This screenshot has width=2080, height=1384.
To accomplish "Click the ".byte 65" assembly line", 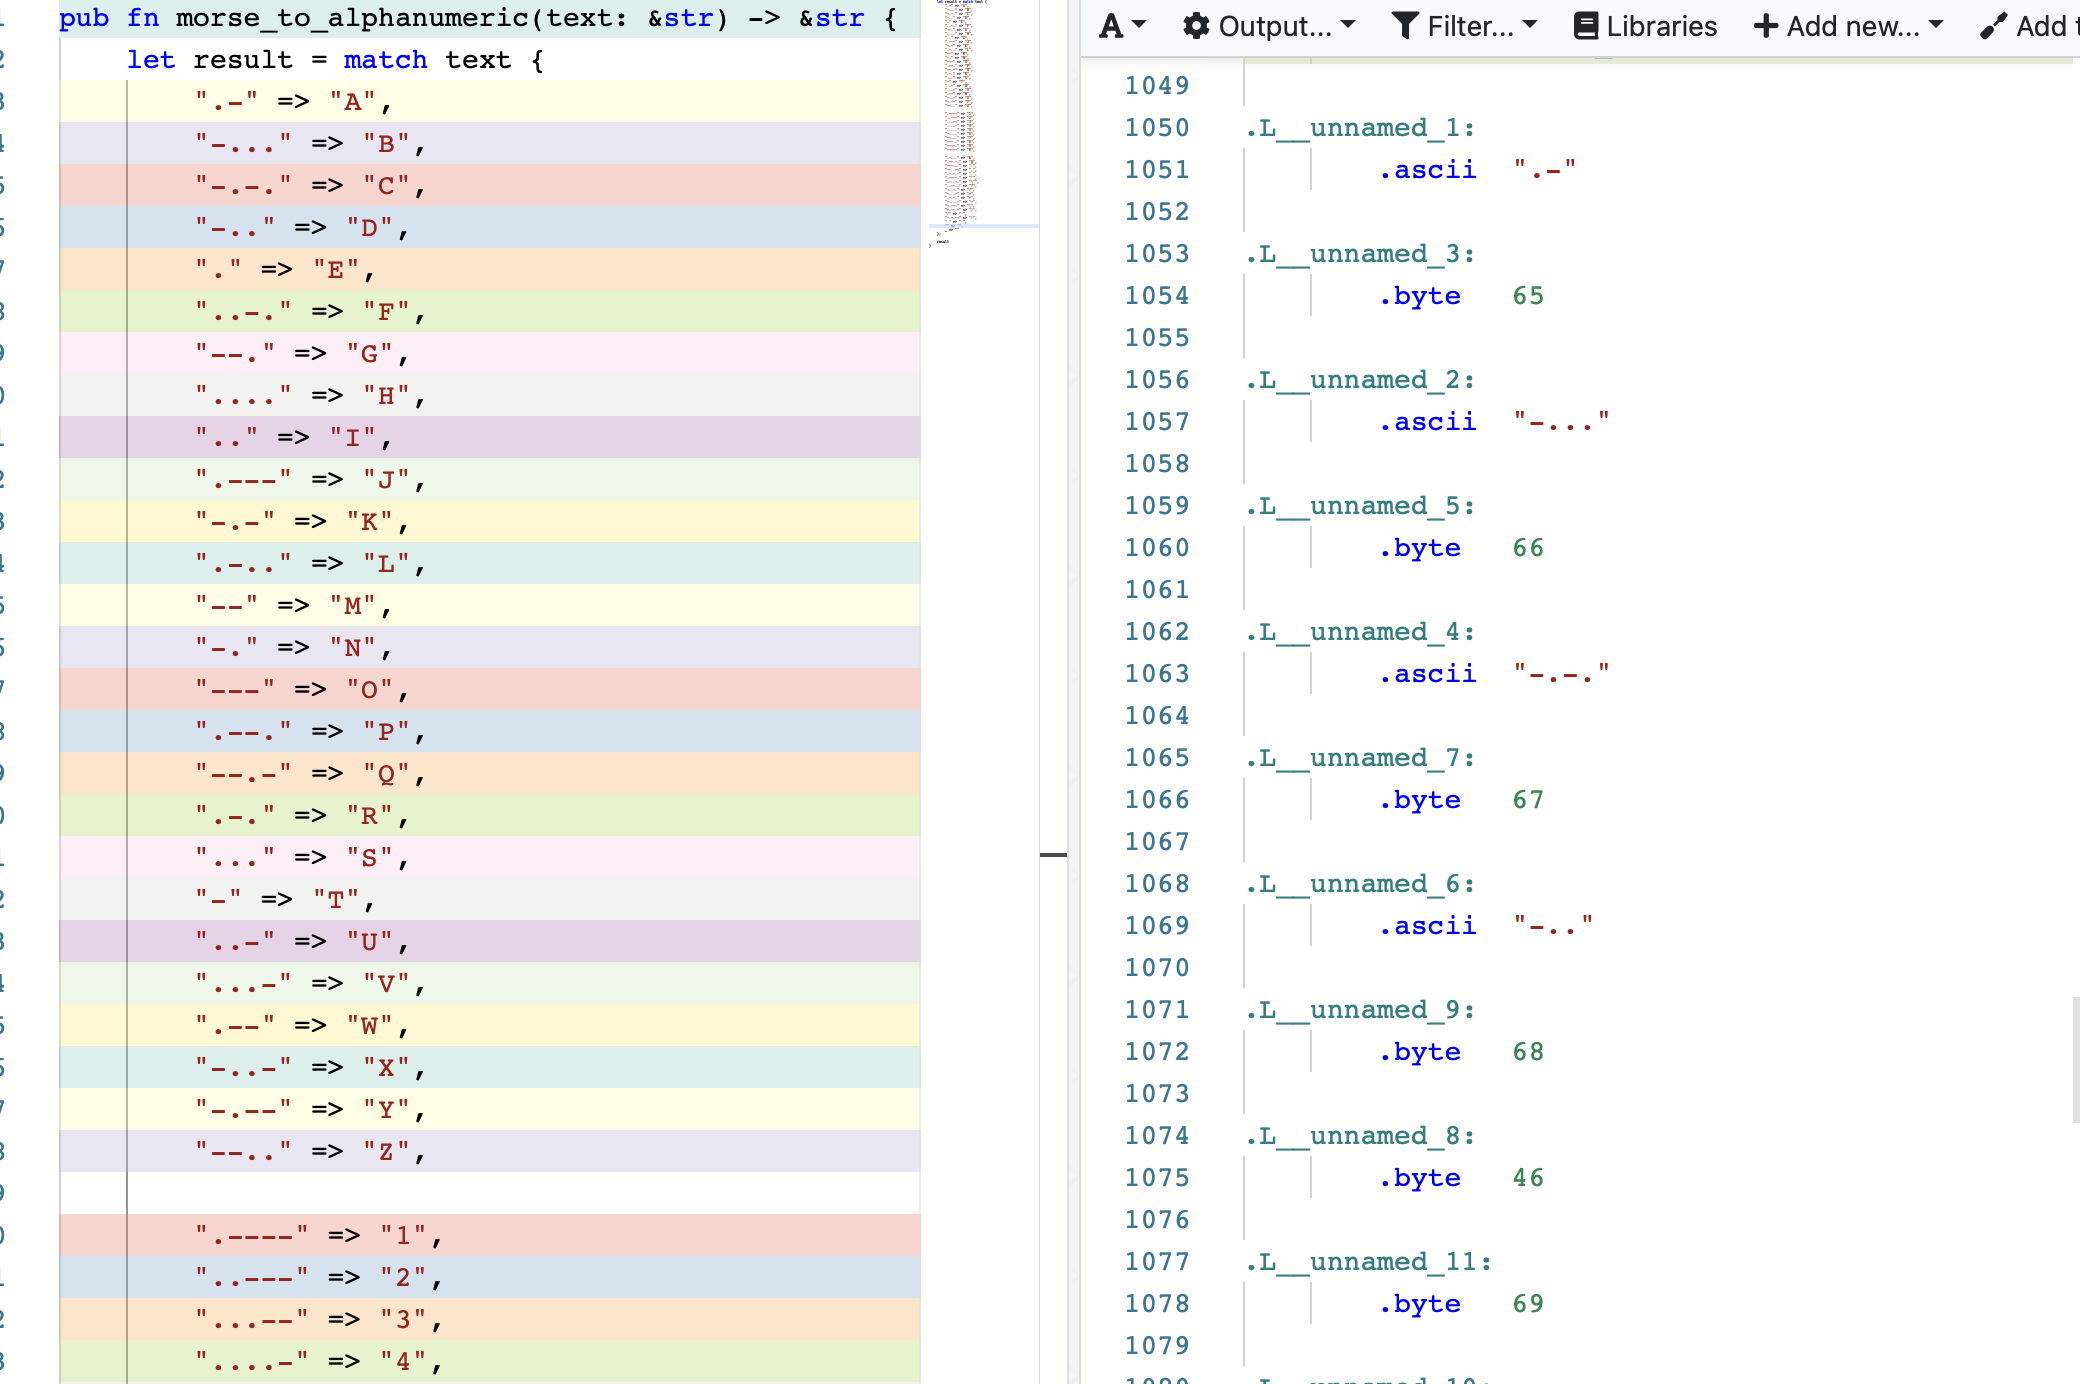I will [1460, 296].
